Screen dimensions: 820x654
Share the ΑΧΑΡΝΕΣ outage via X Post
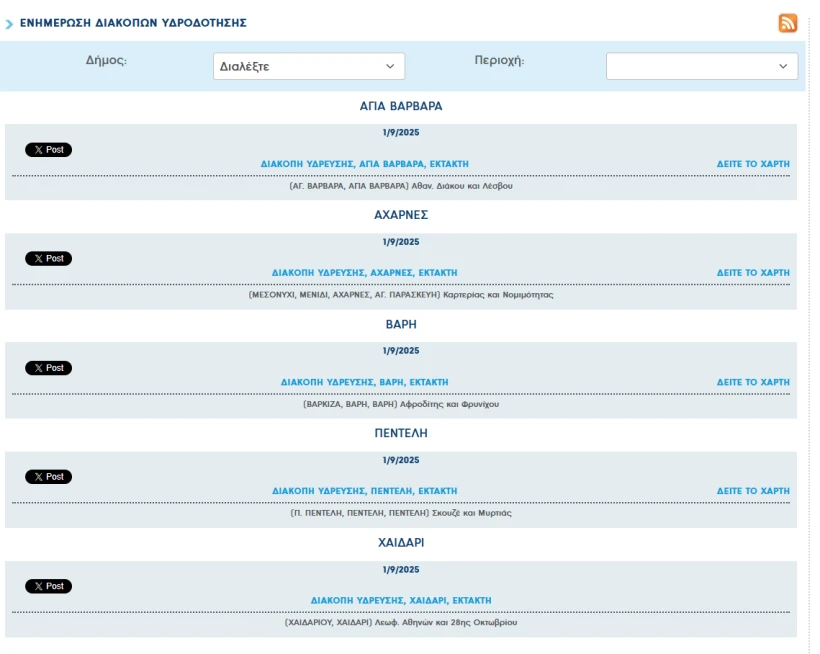(49, 258)
